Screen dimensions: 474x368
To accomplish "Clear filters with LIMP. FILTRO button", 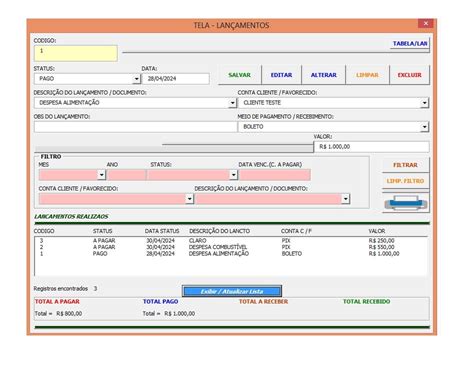I will coord(405,181).
